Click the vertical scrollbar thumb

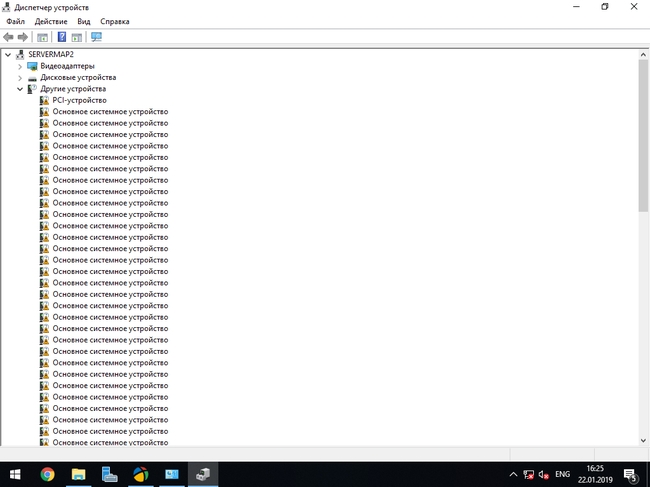click(x=643, y=136)
